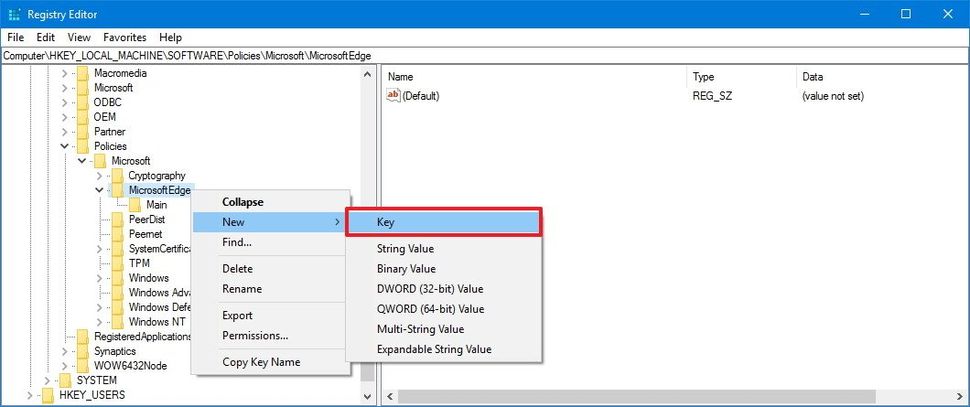Click the registry path address bar

click(x=485, y=56)
